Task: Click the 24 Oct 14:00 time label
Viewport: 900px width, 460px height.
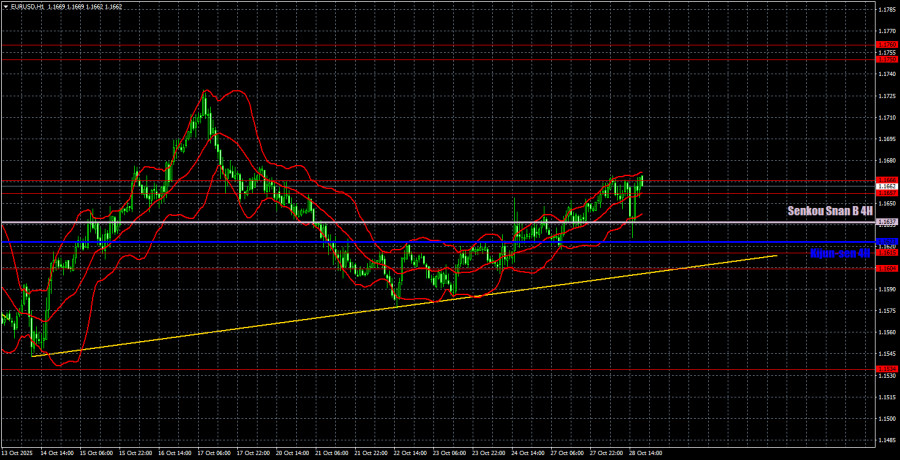Action: (529, 453)
